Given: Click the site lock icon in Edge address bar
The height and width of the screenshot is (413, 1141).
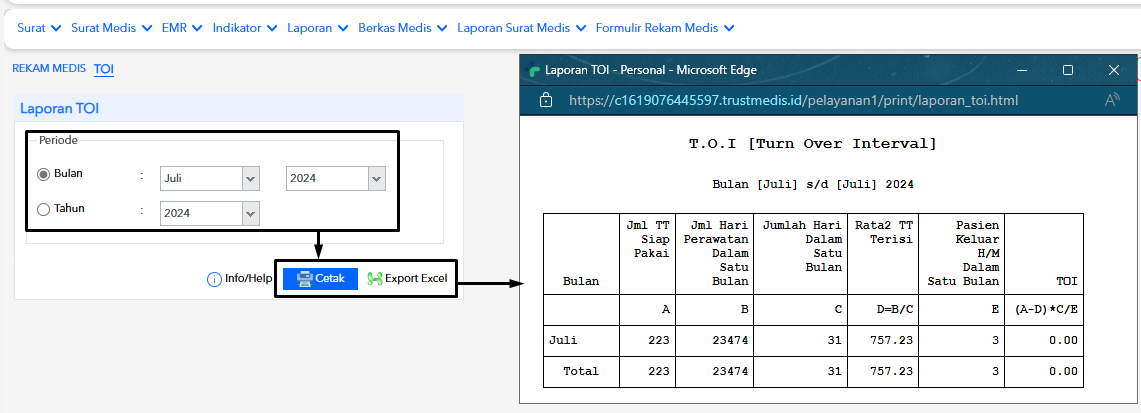Looking at the screenshot, I should (546, 100).
